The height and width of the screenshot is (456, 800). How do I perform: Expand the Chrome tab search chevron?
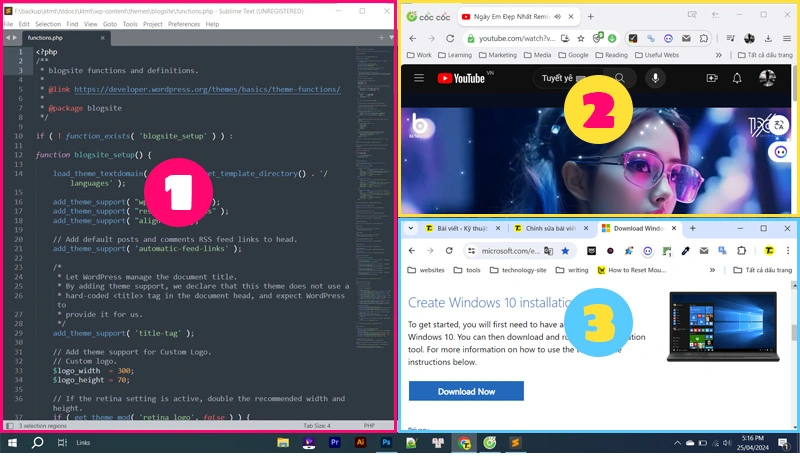[x=410, y=228]
